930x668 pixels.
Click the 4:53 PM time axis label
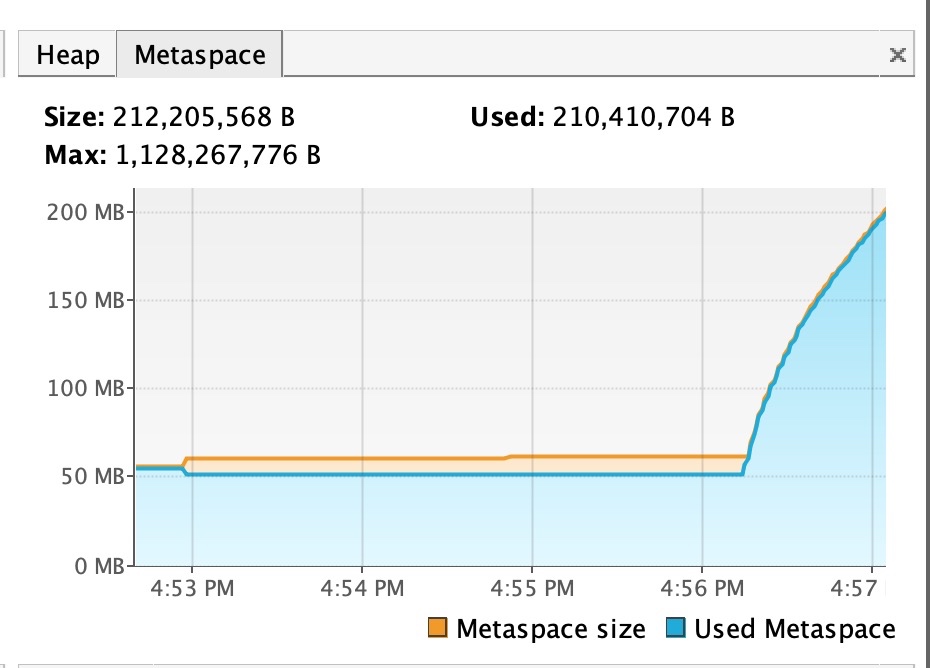[193, 588]
